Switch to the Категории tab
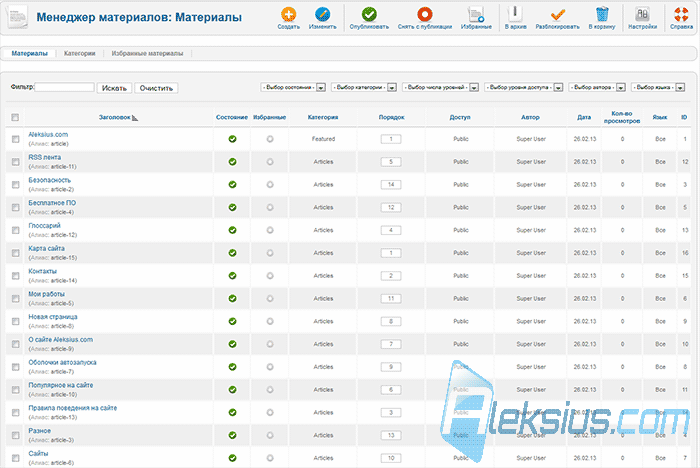 [x=79, y=54]
